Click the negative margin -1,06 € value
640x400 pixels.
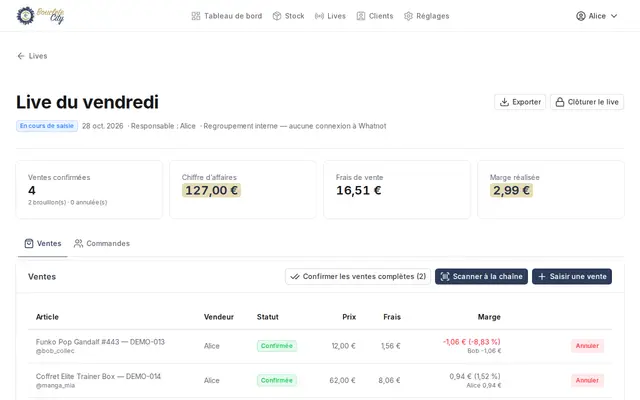click(471, 342)
